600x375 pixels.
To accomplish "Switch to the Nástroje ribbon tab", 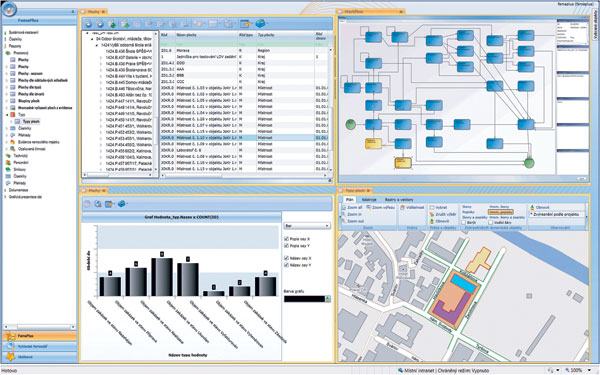I will click(369, 200).
